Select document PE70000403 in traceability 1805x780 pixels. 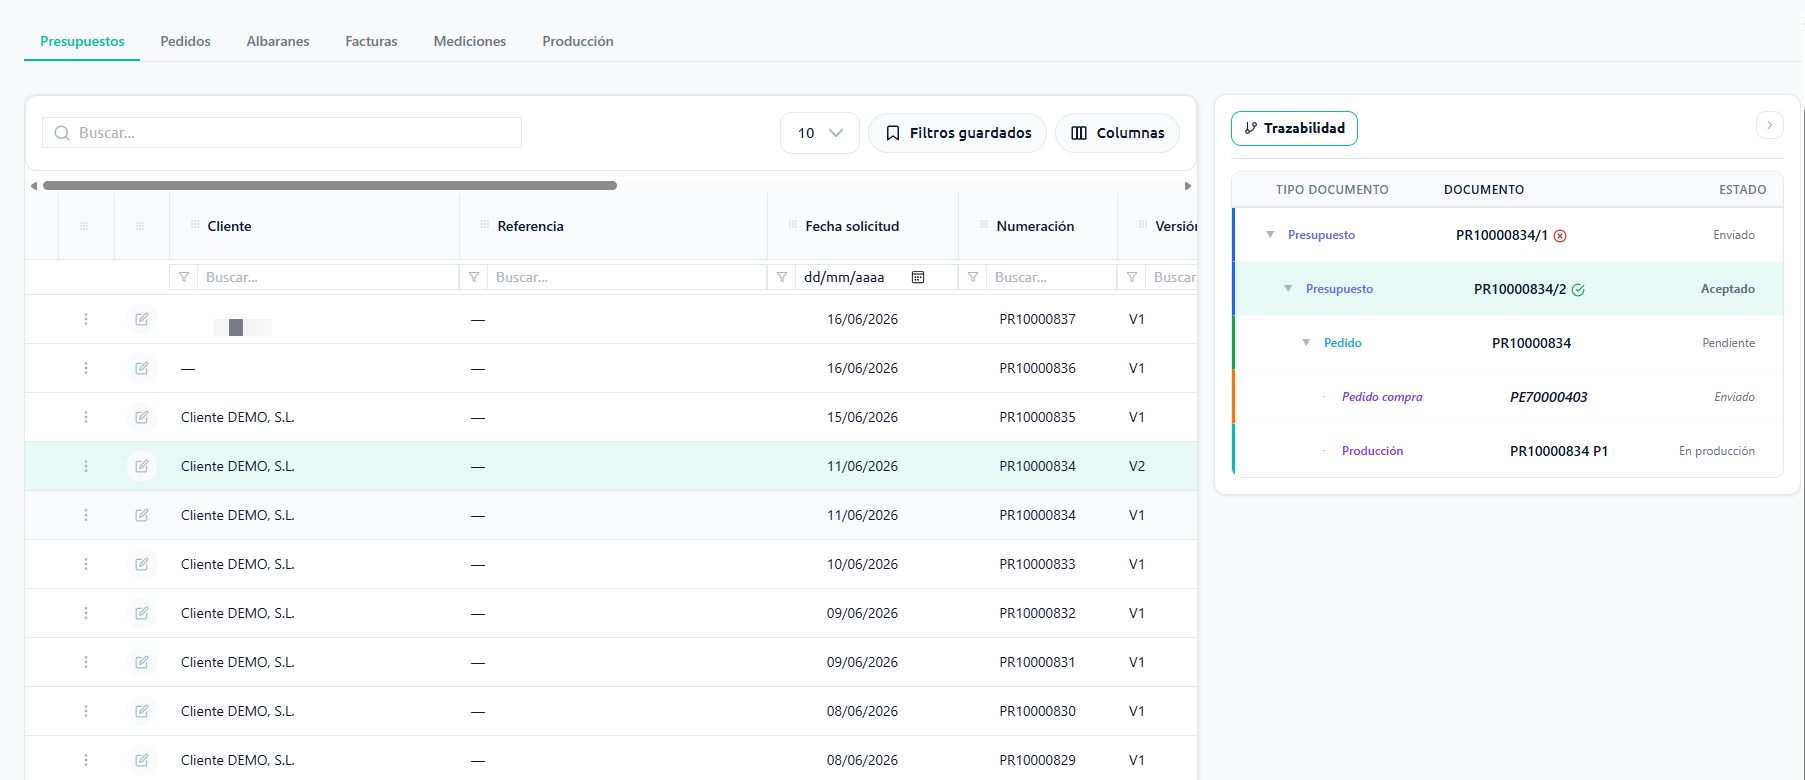[x=1548, y=397]
